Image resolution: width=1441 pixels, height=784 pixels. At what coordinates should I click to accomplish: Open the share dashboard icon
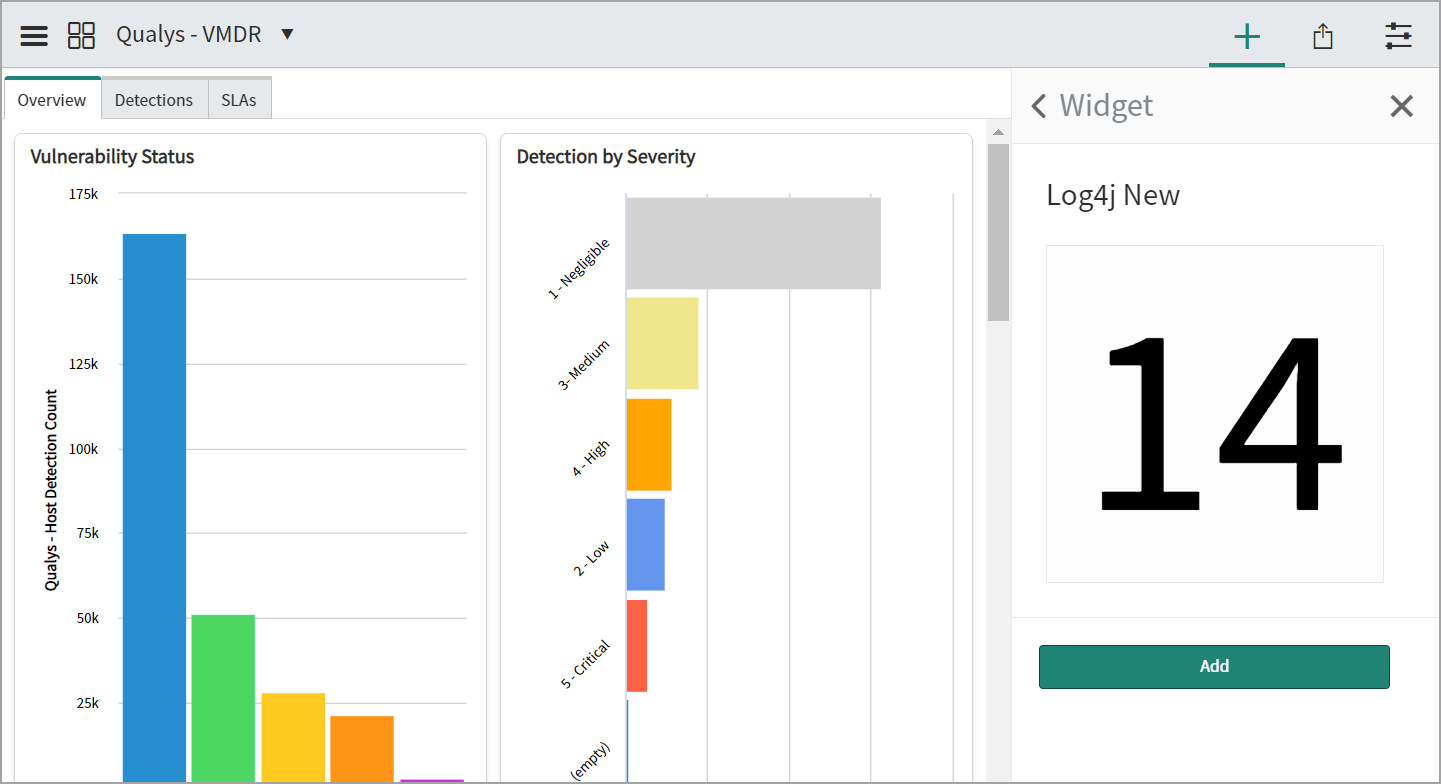point(1323,37)
